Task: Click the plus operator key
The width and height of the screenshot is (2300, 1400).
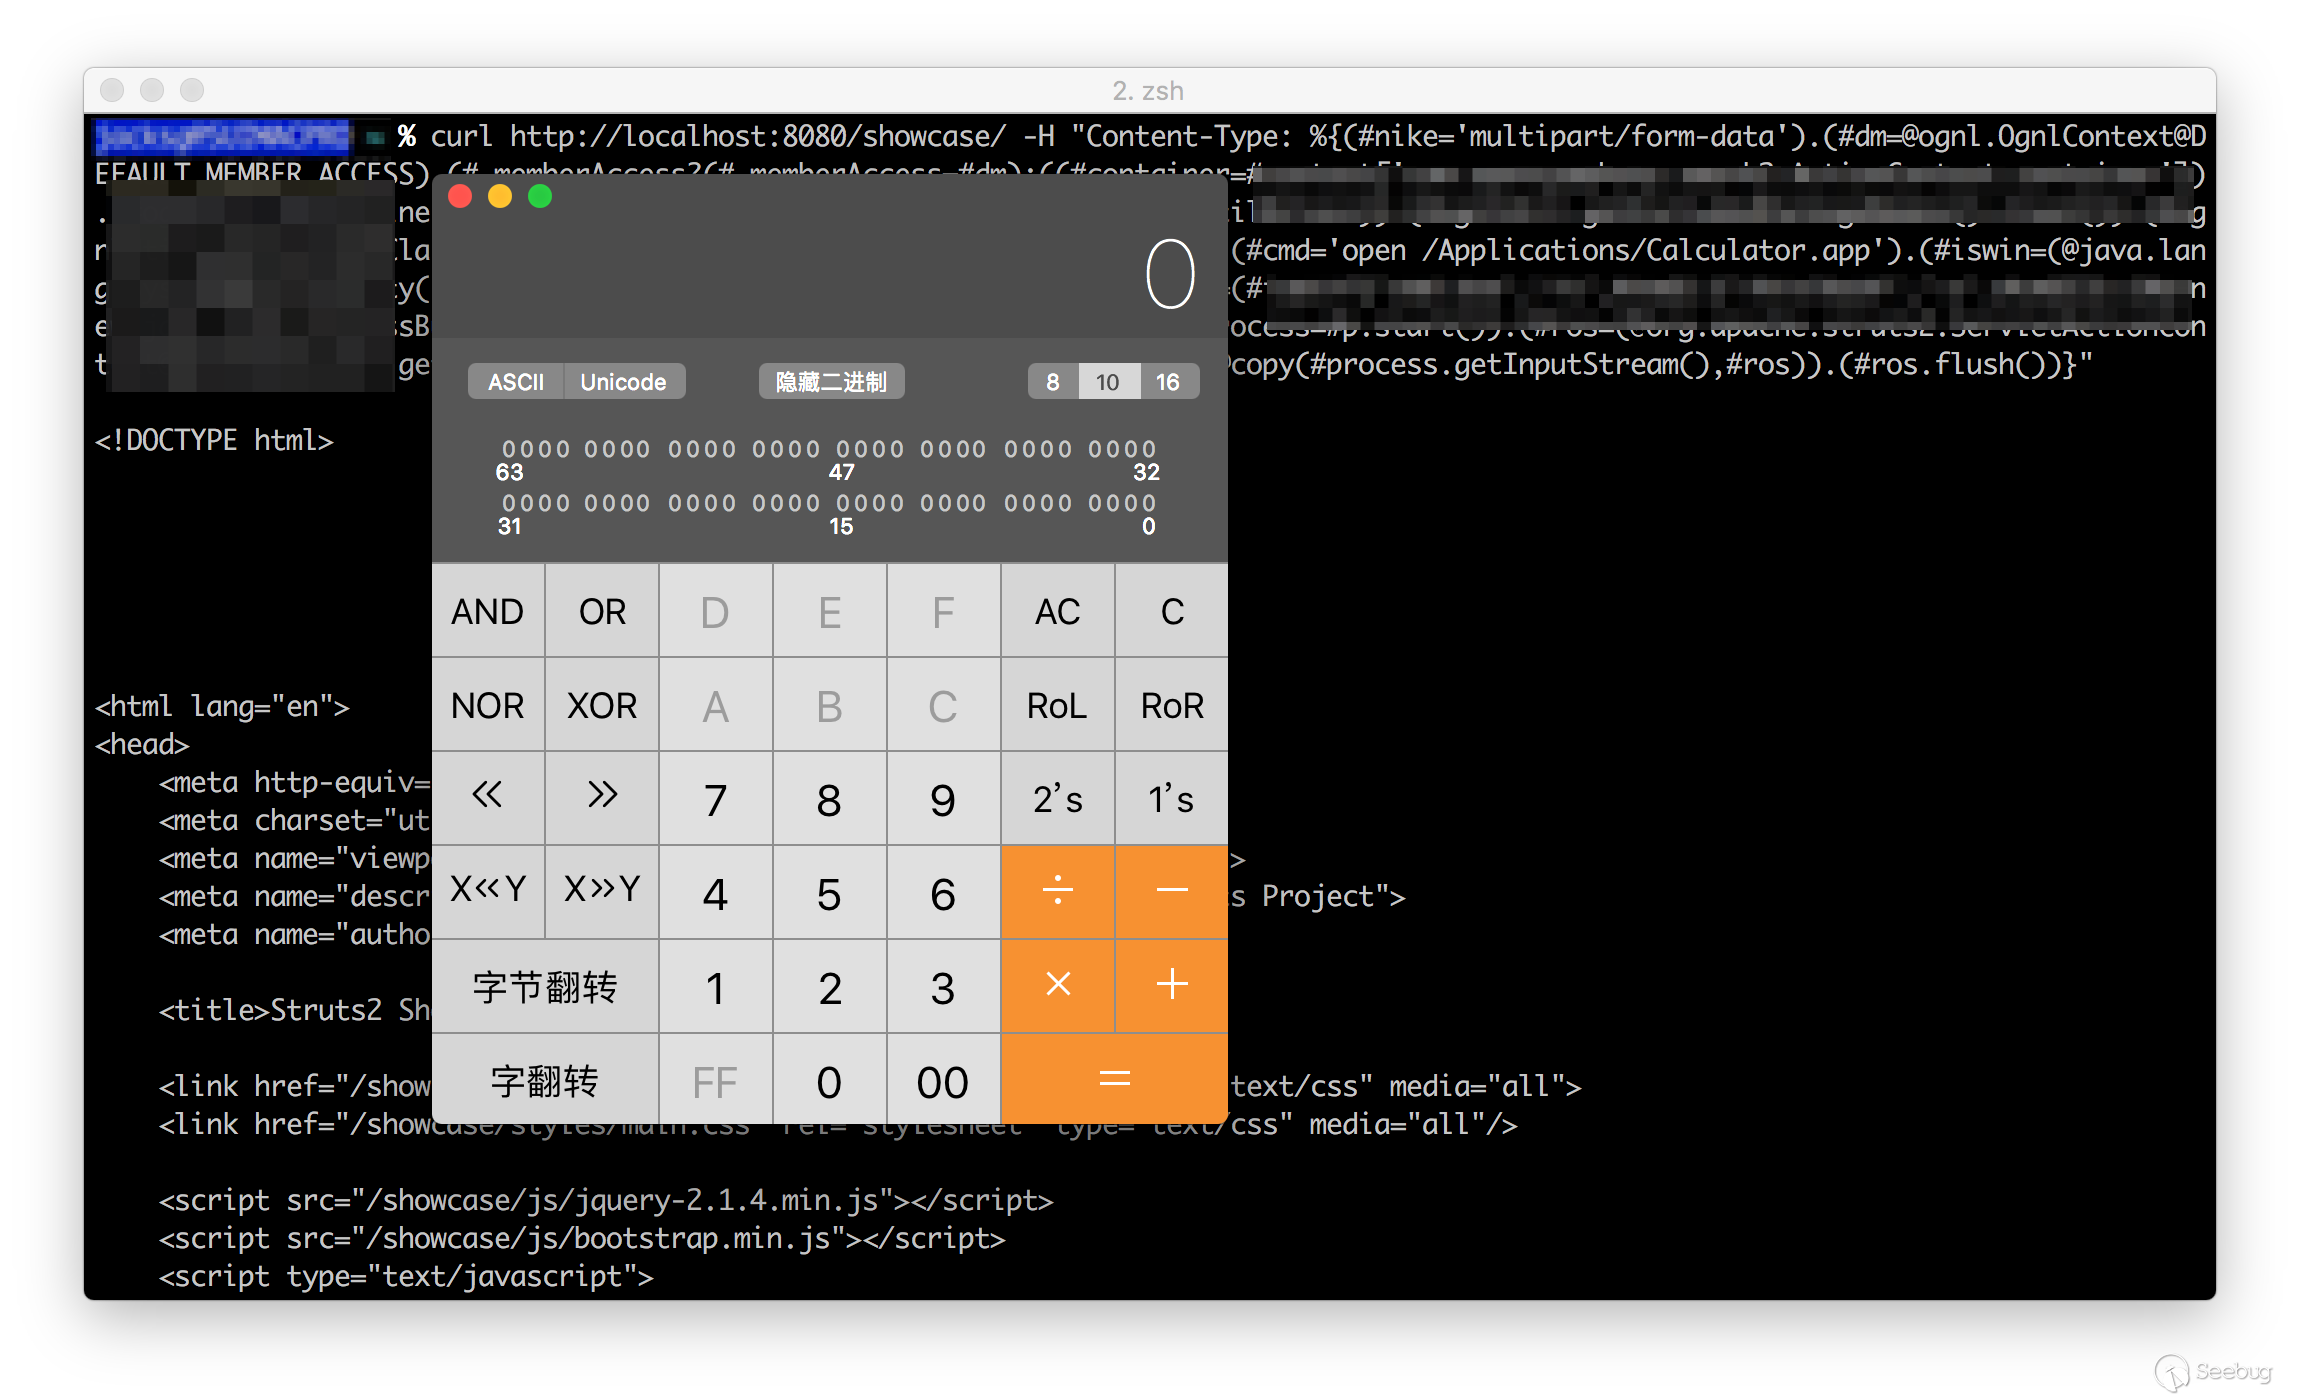Action: coord(1171,985)
